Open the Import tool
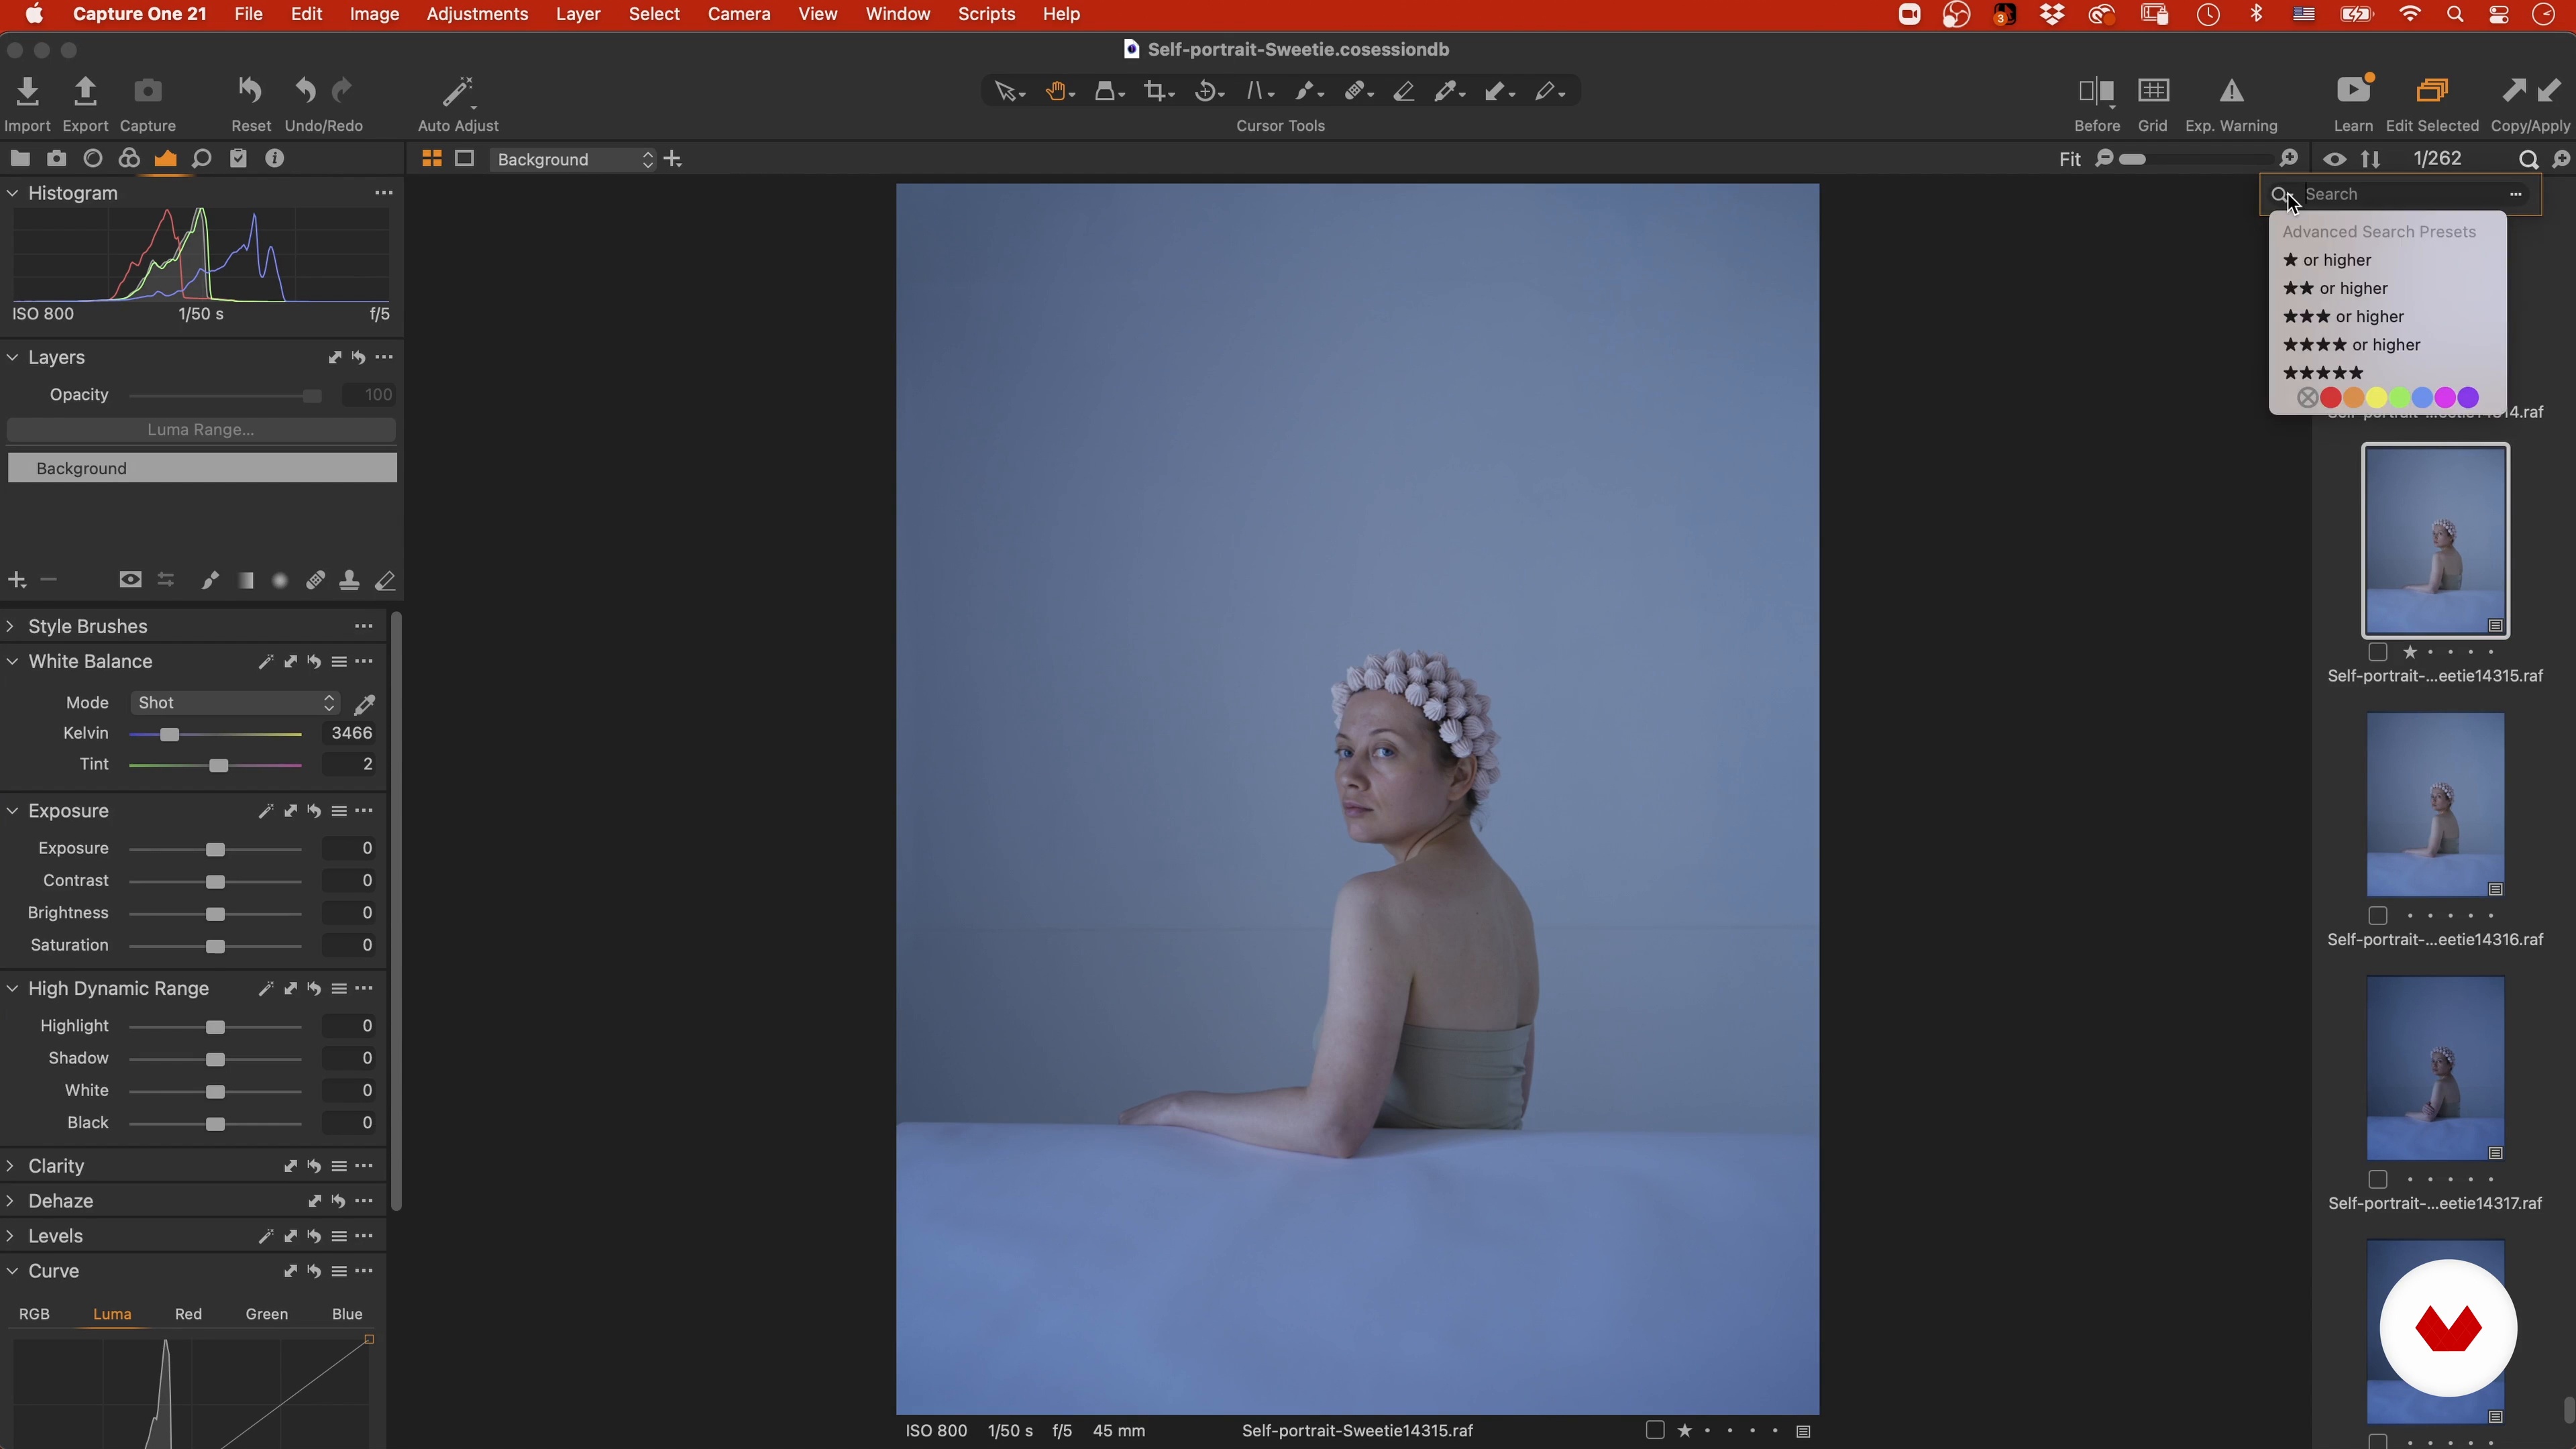 tap(27, 92)
